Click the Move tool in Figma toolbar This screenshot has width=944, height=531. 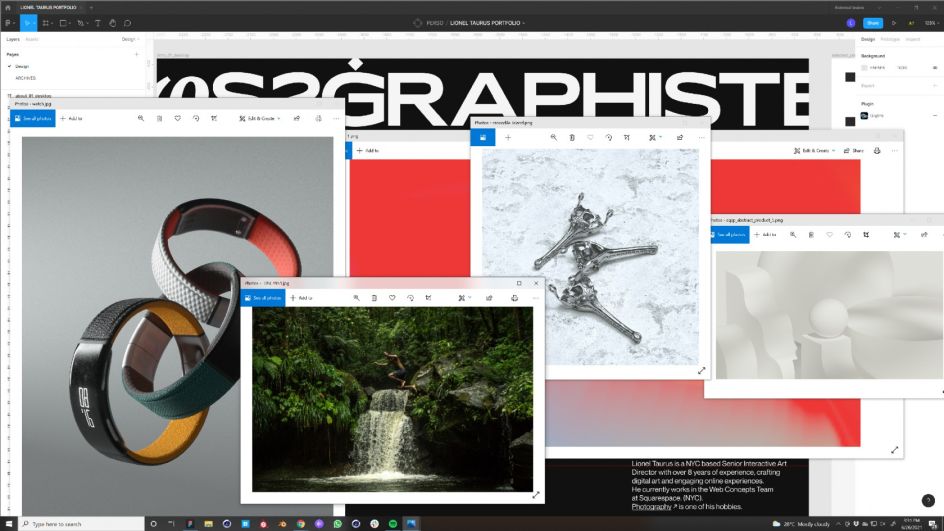pyautogui.click(x=28, y=22)
